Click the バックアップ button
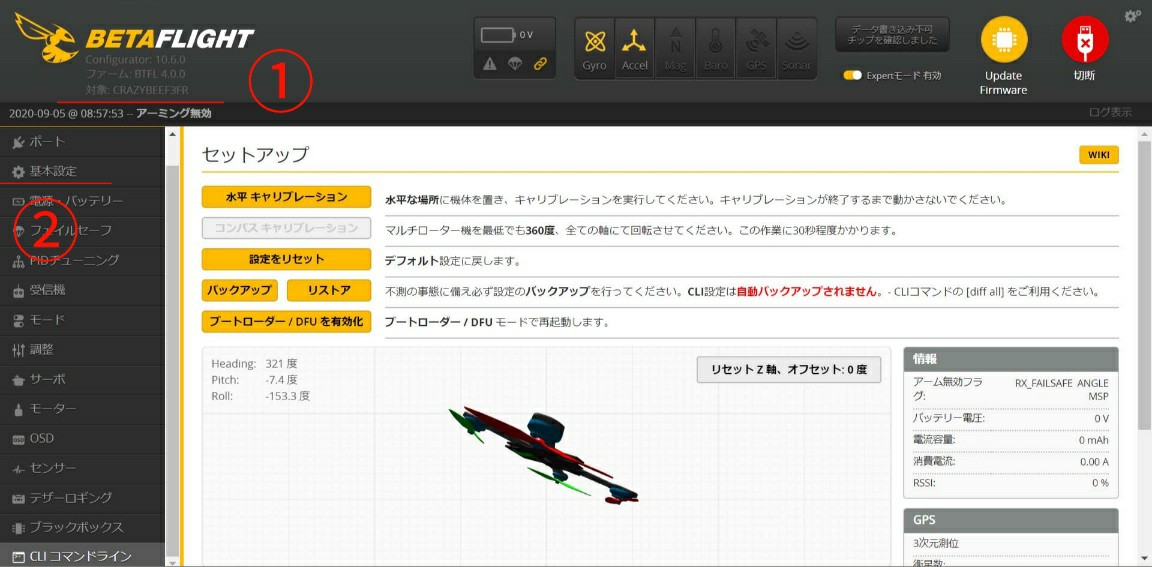This screenshot has width=1152, height=567. (x=240, y=290)
